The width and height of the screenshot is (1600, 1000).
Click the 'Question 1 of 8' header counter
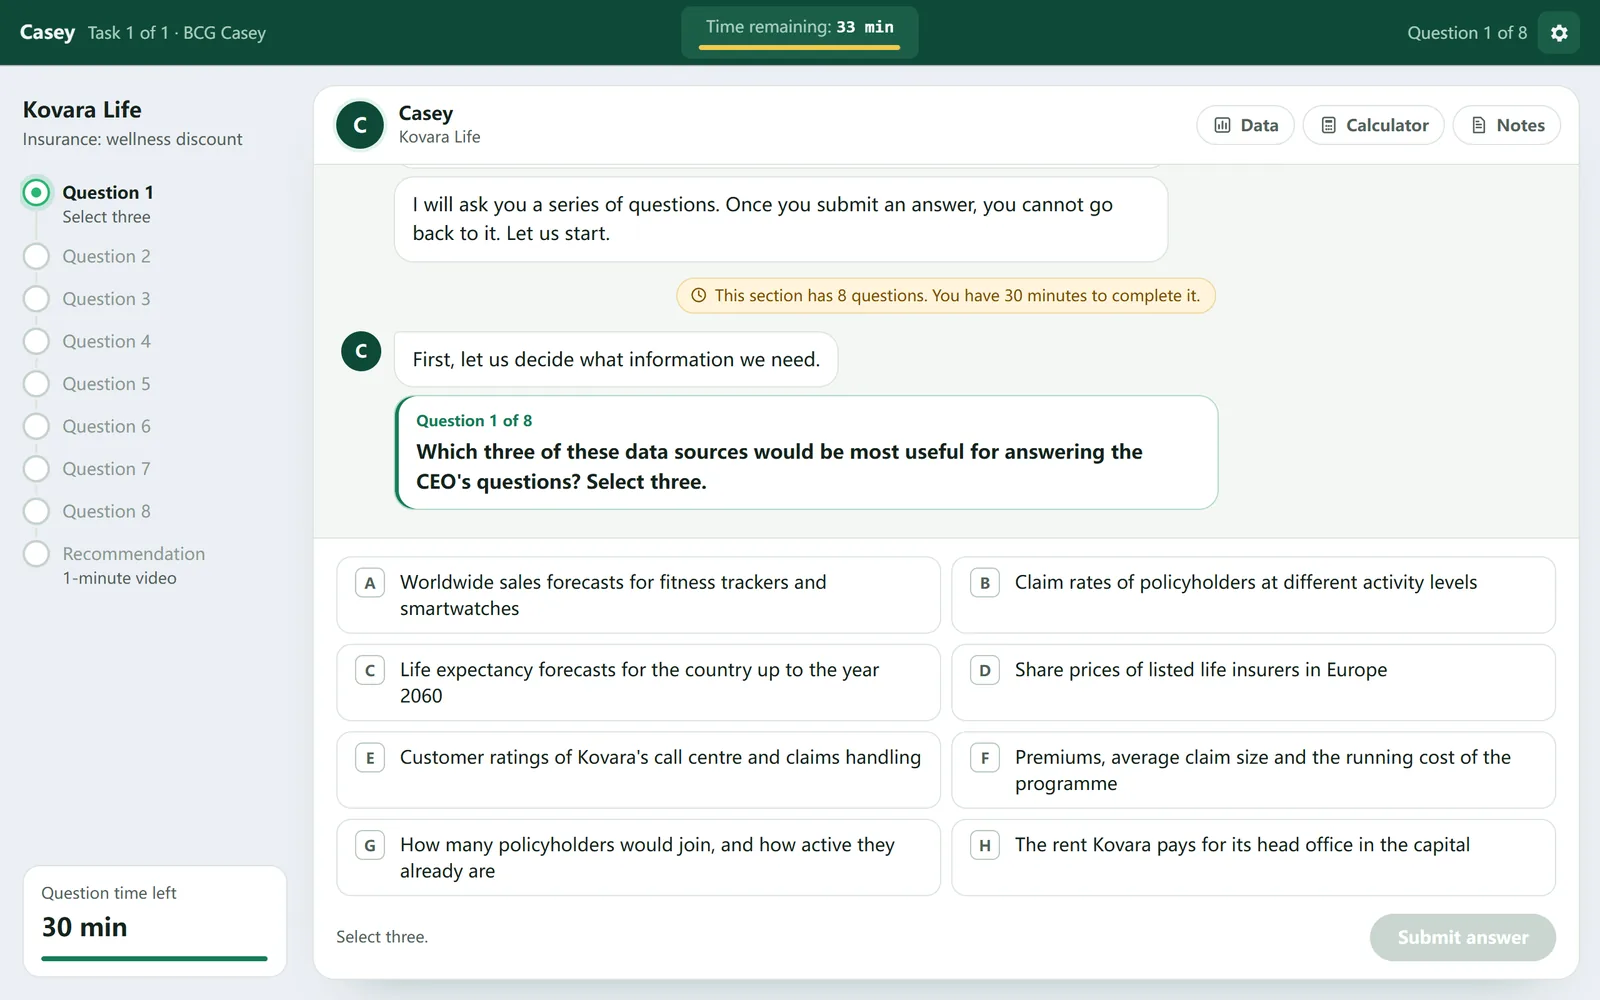[1467, 33]
